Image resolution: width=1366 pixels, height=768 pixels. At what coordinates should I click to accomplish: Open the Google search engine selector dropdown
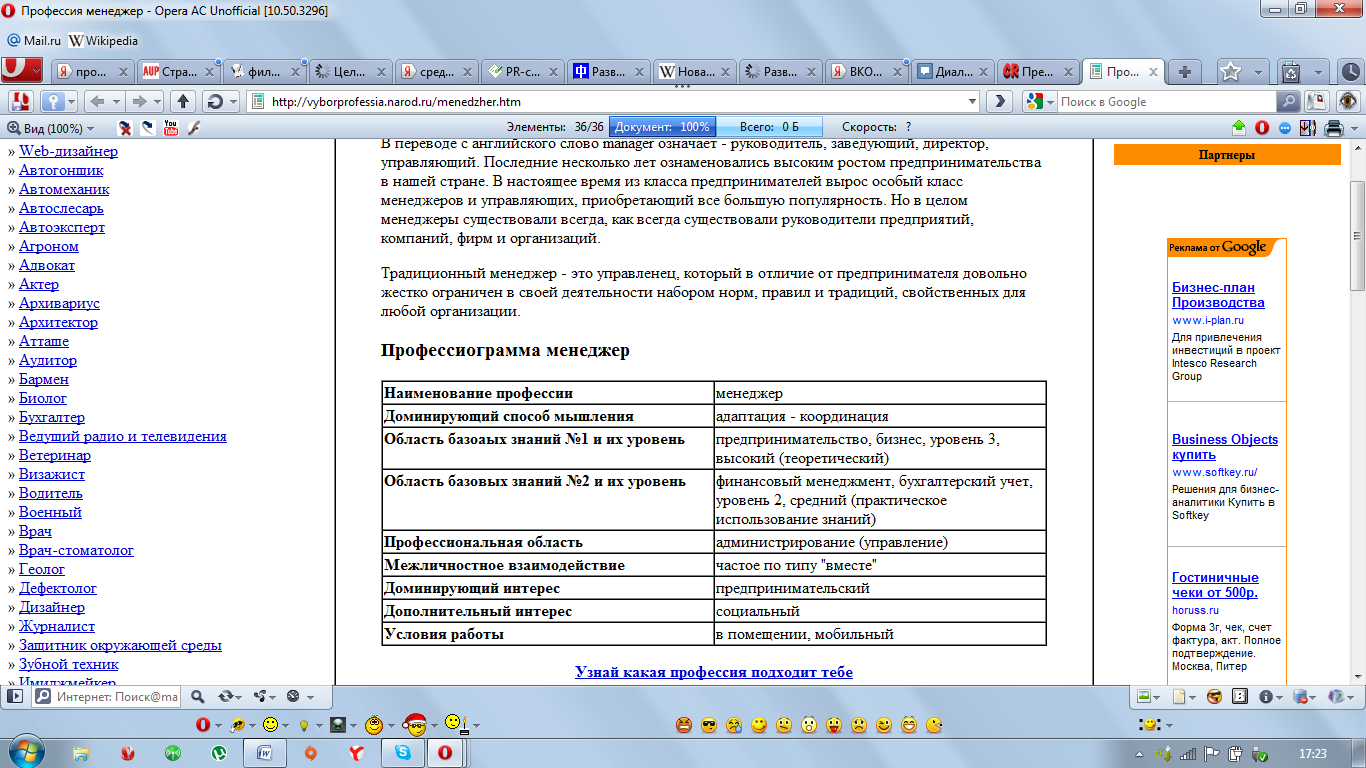(1040, 101)
